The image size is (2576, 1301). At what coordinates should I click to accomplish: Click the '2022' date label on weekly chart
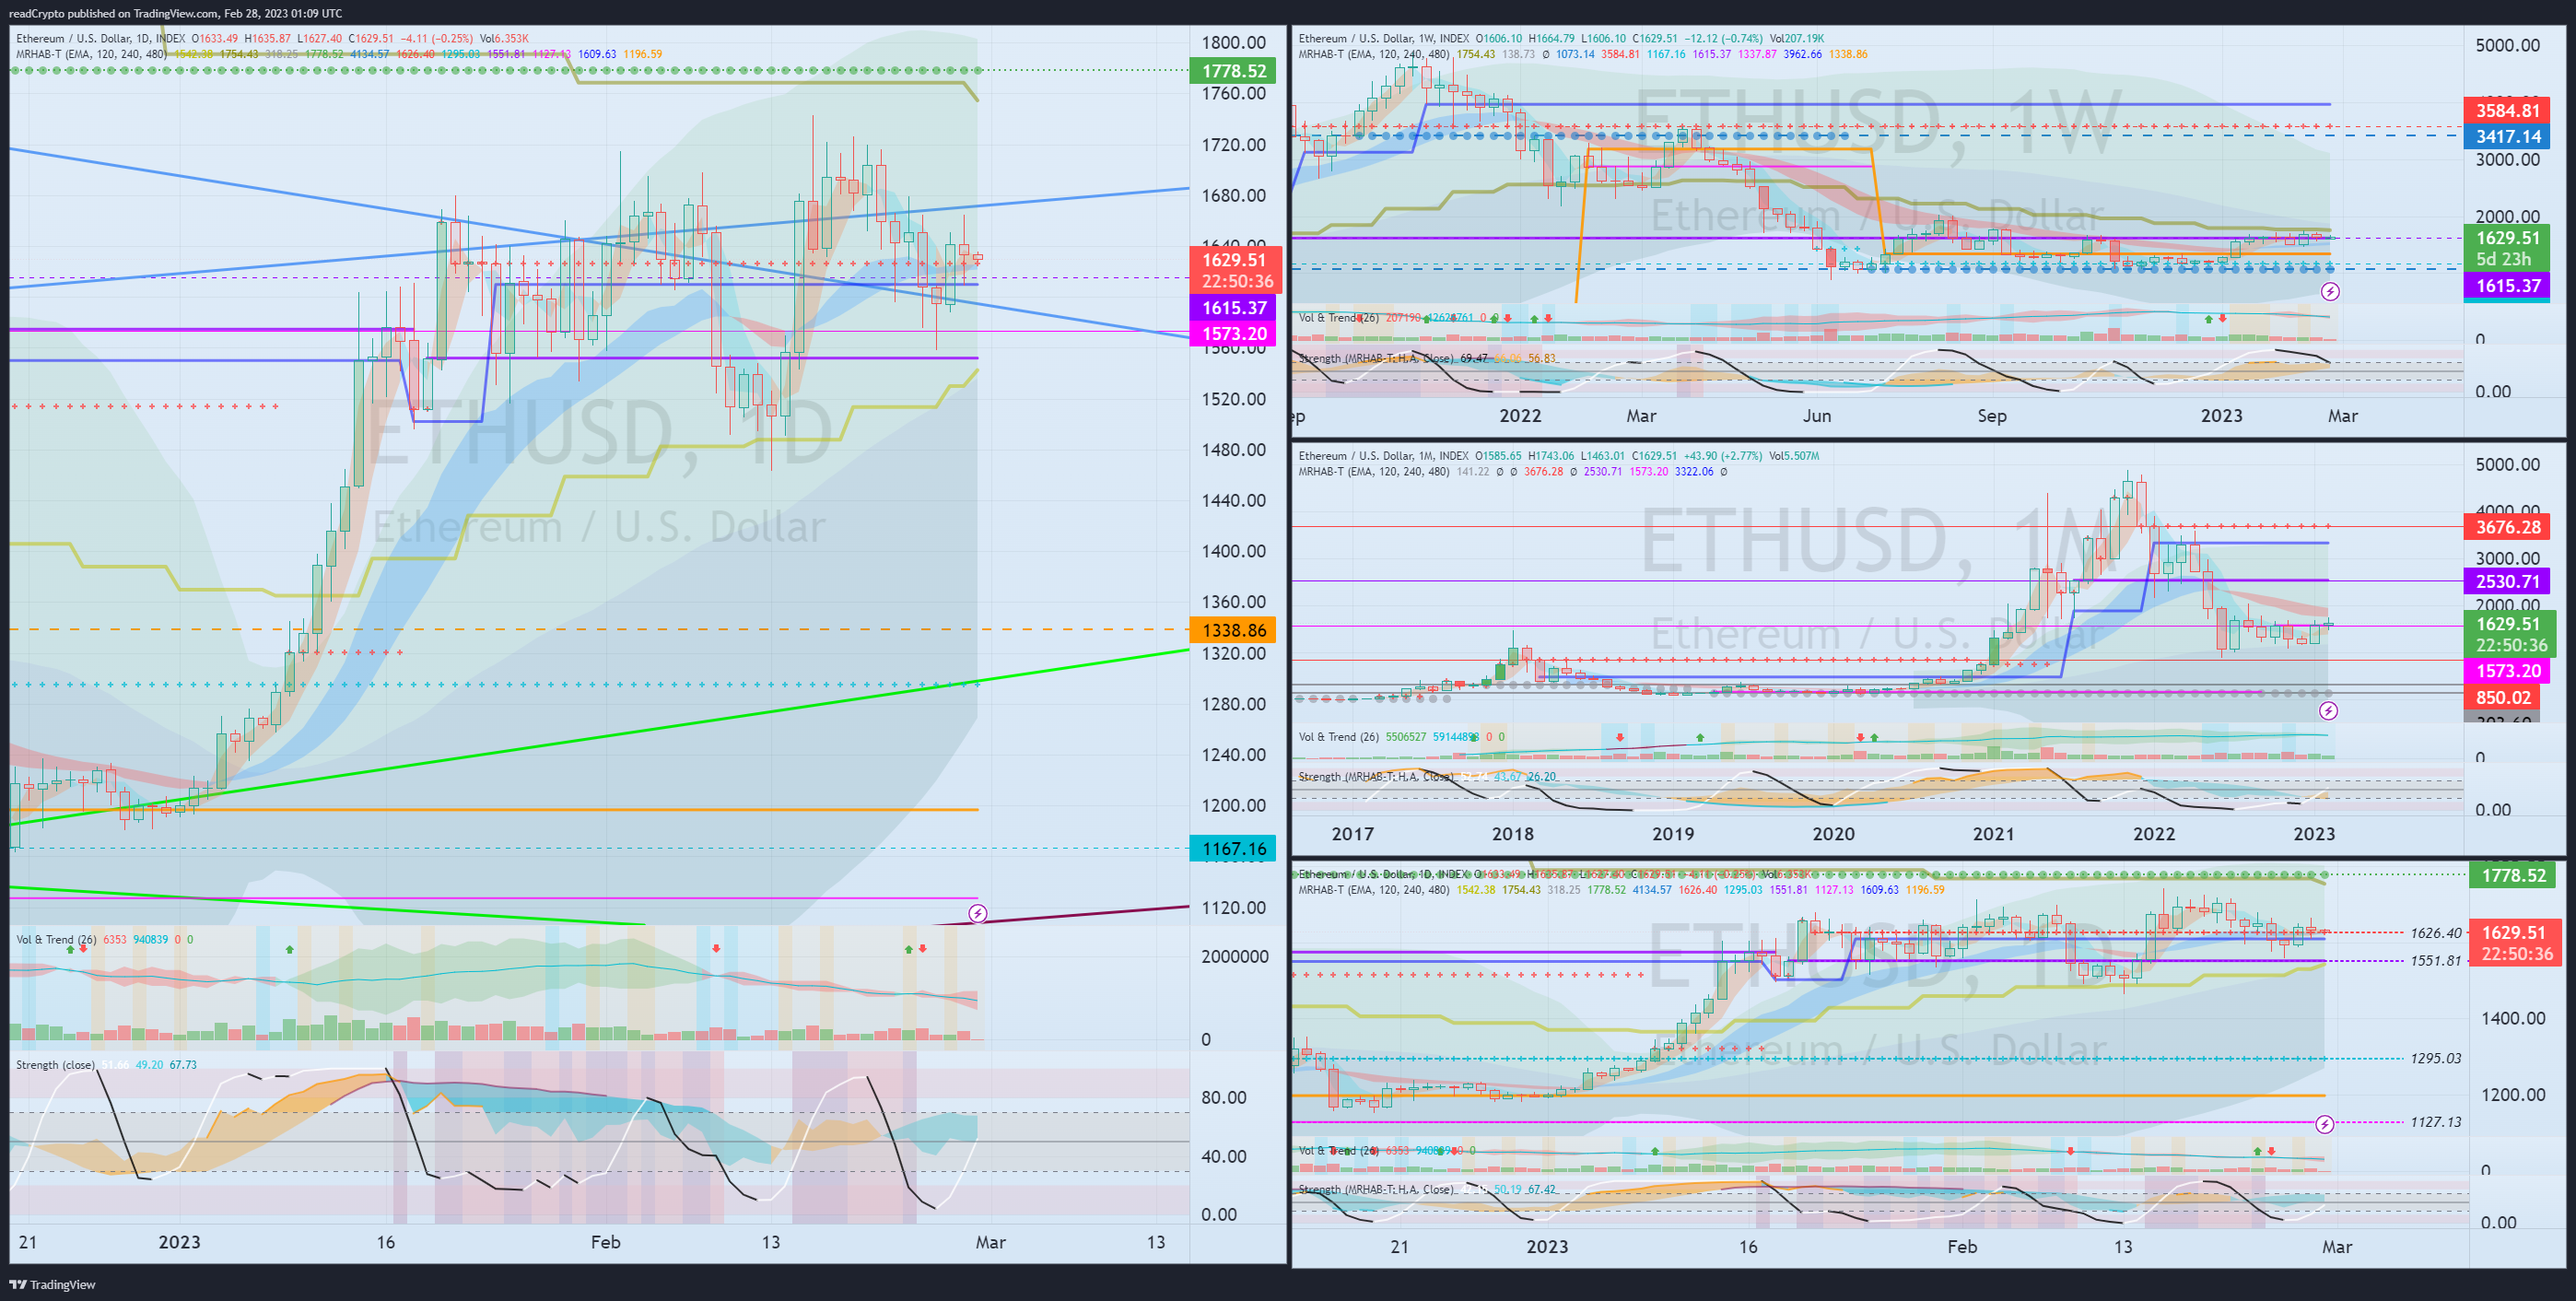click(x=1520, y=416)
